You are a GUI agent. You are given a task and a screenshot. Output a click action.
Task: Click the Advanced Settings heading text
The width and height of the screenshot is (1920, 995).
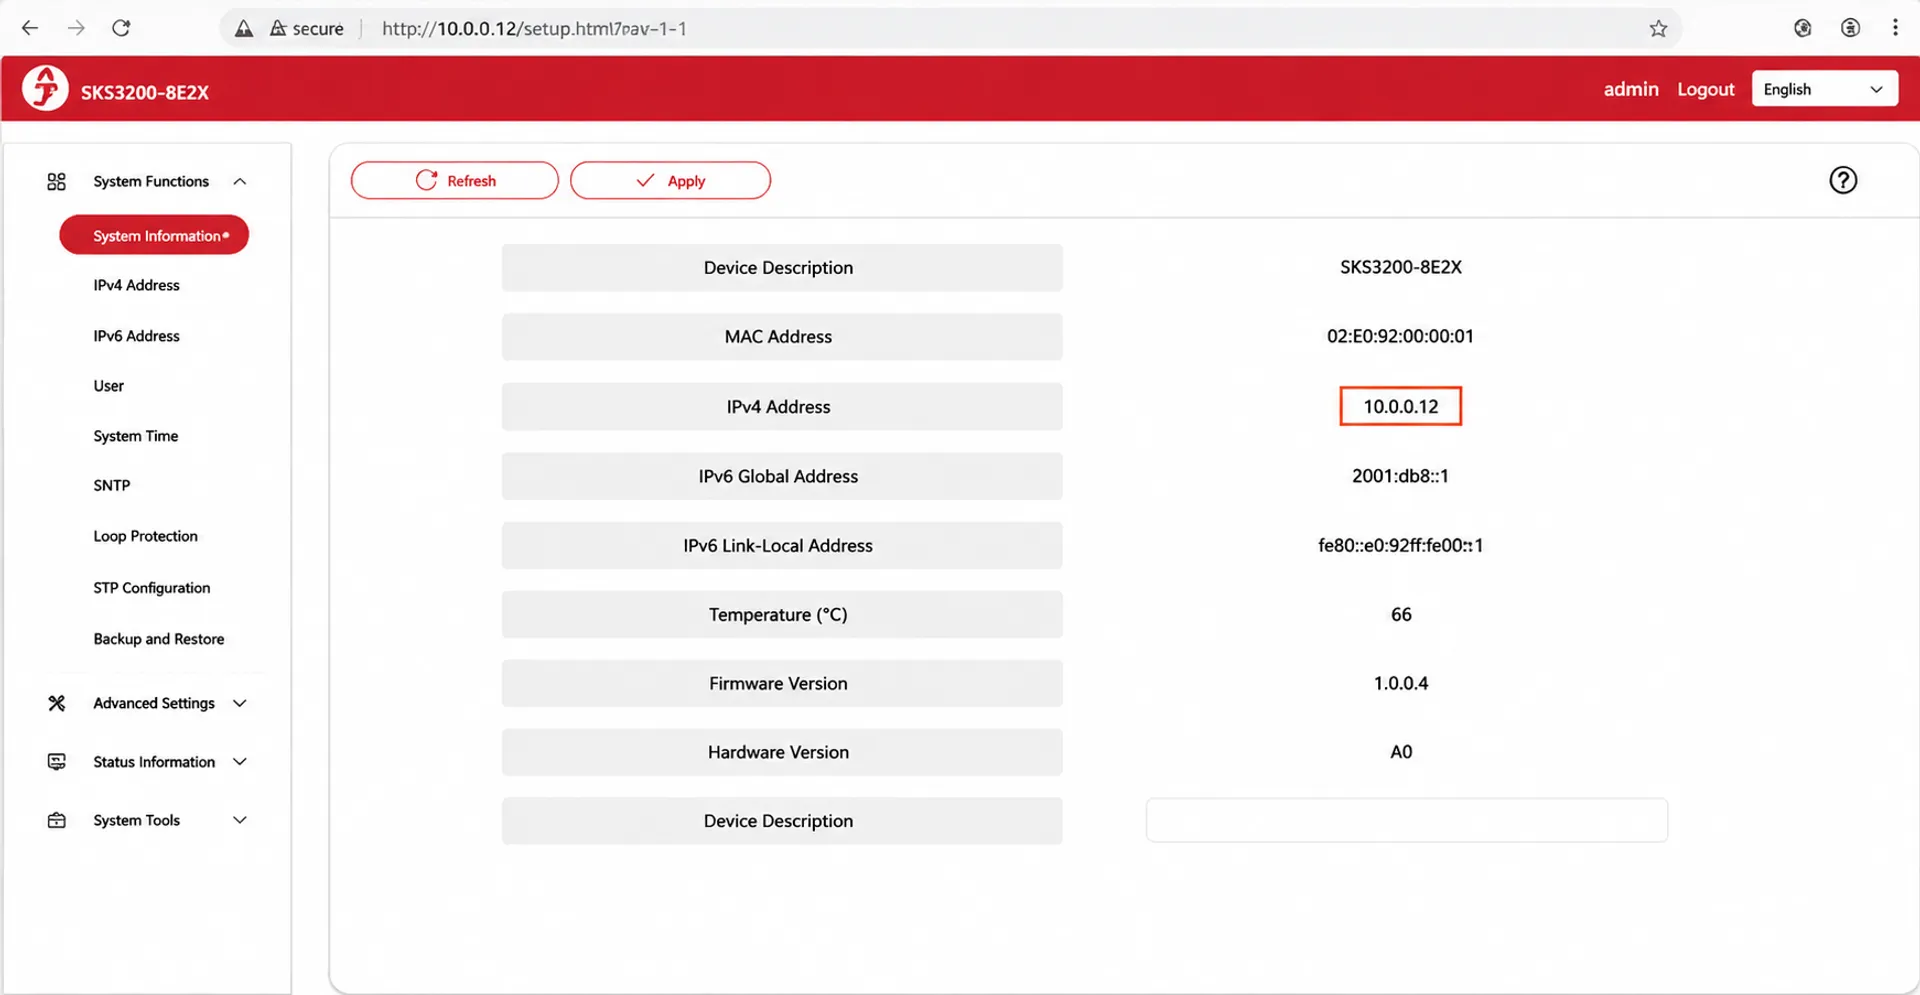click(154, 703)
